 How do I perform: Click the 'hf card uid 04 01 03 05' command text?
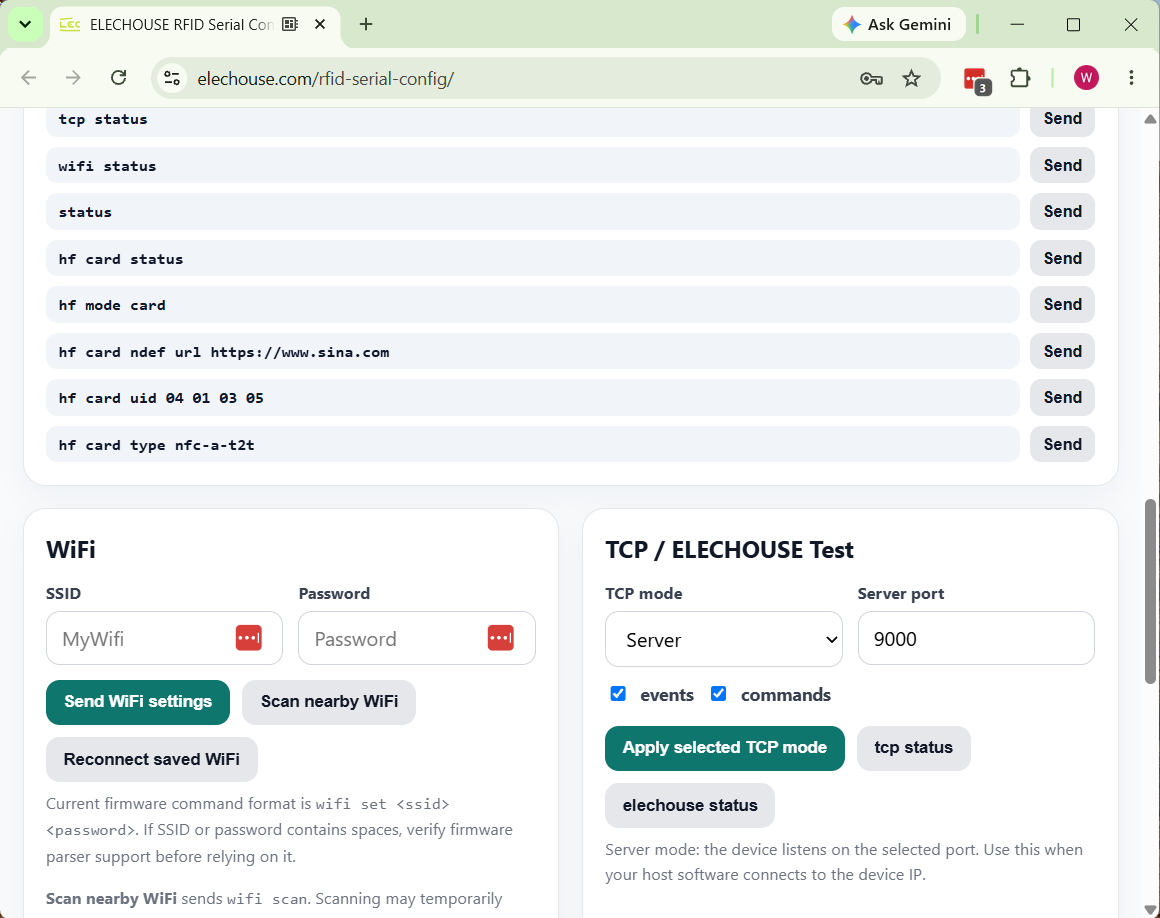[x=161, y=398]
